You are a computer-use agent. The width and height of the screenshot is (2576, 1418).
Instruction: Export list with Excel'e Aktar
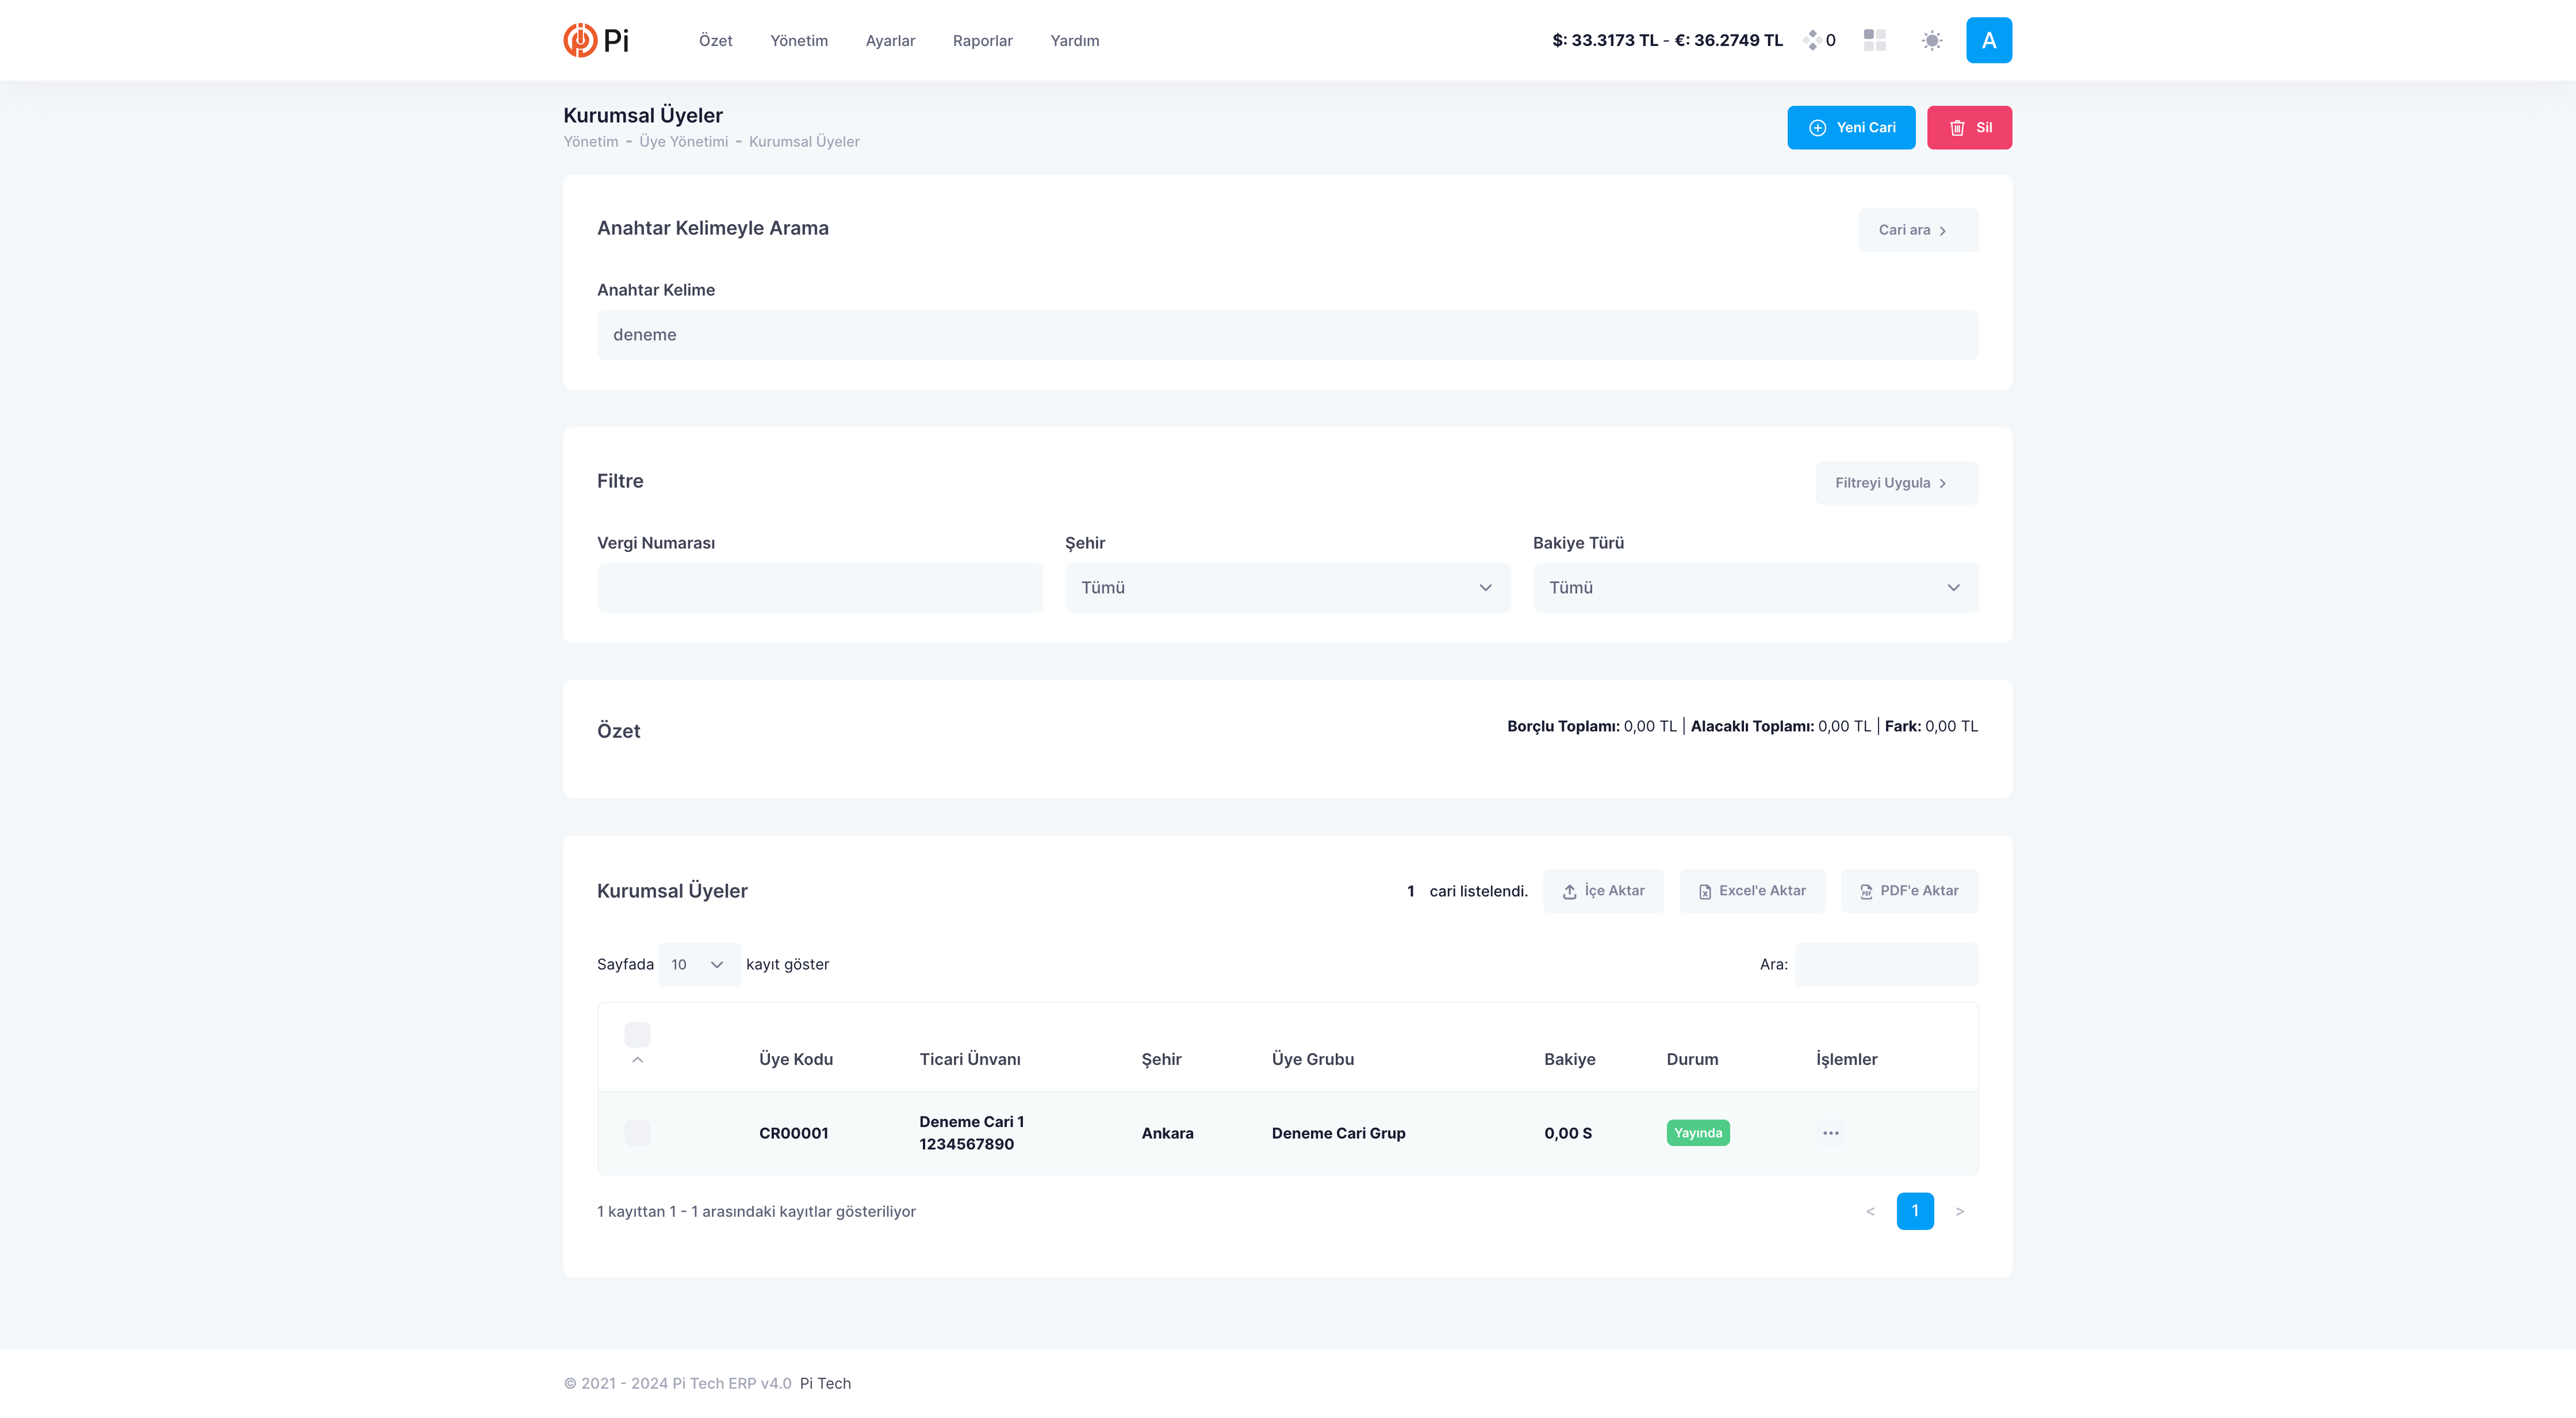1752,891
